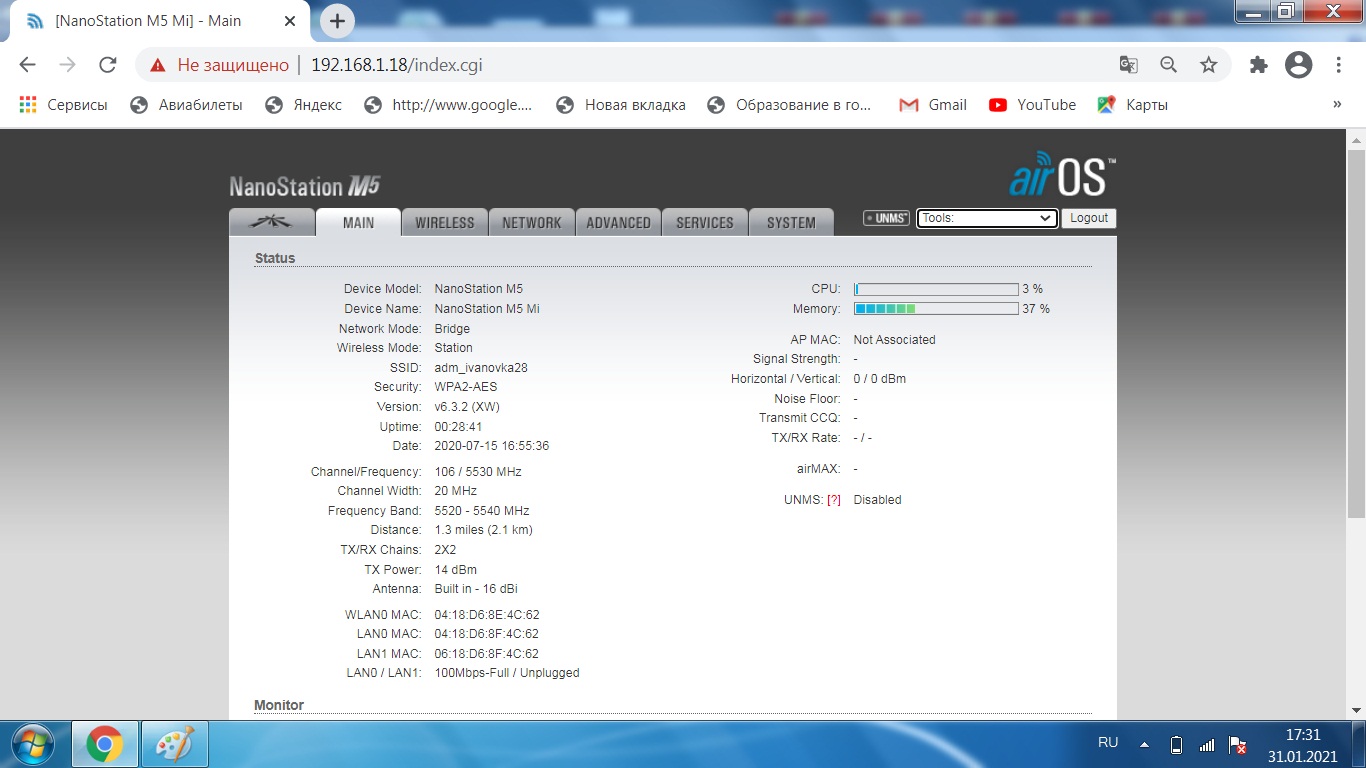Click the Memory usage bar
Image resolution: width=1366 pixels, height=768 pixels.
click(x=936, y=309)
